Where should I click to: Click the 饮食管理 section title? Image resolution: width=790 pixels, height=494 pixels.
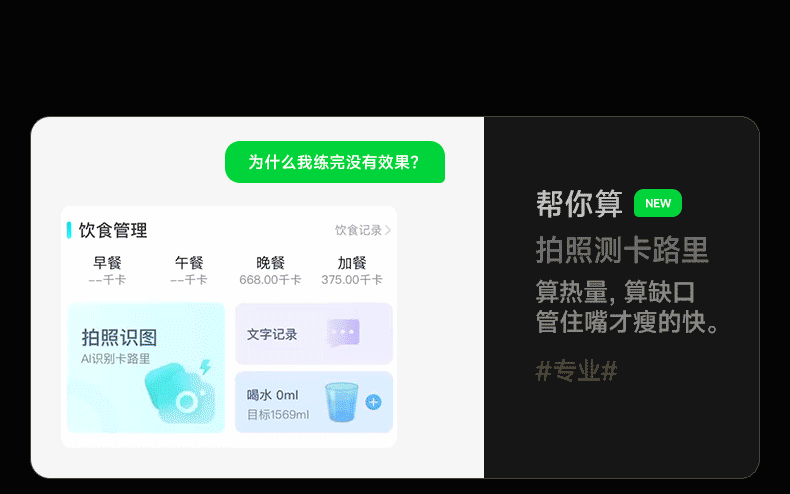coord(113,230)
